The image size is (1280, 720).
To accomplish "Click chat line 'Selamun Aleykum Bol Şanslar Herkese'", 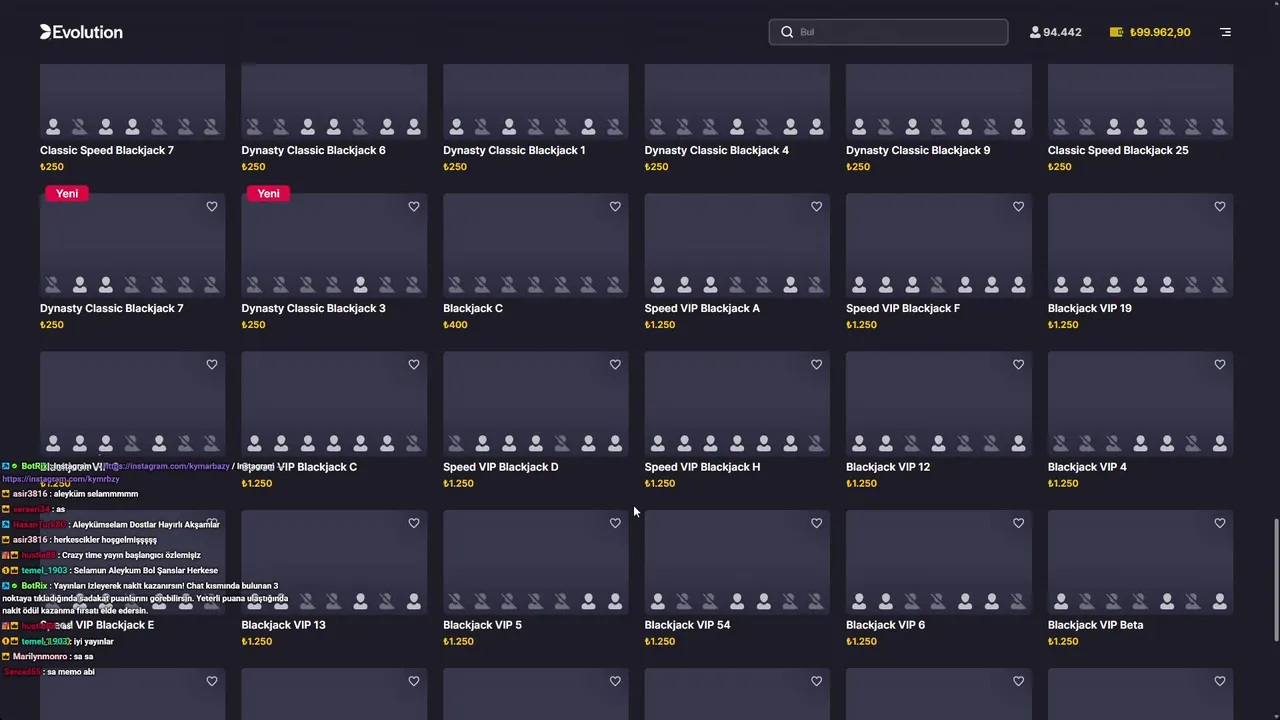I will click(110, 571).
